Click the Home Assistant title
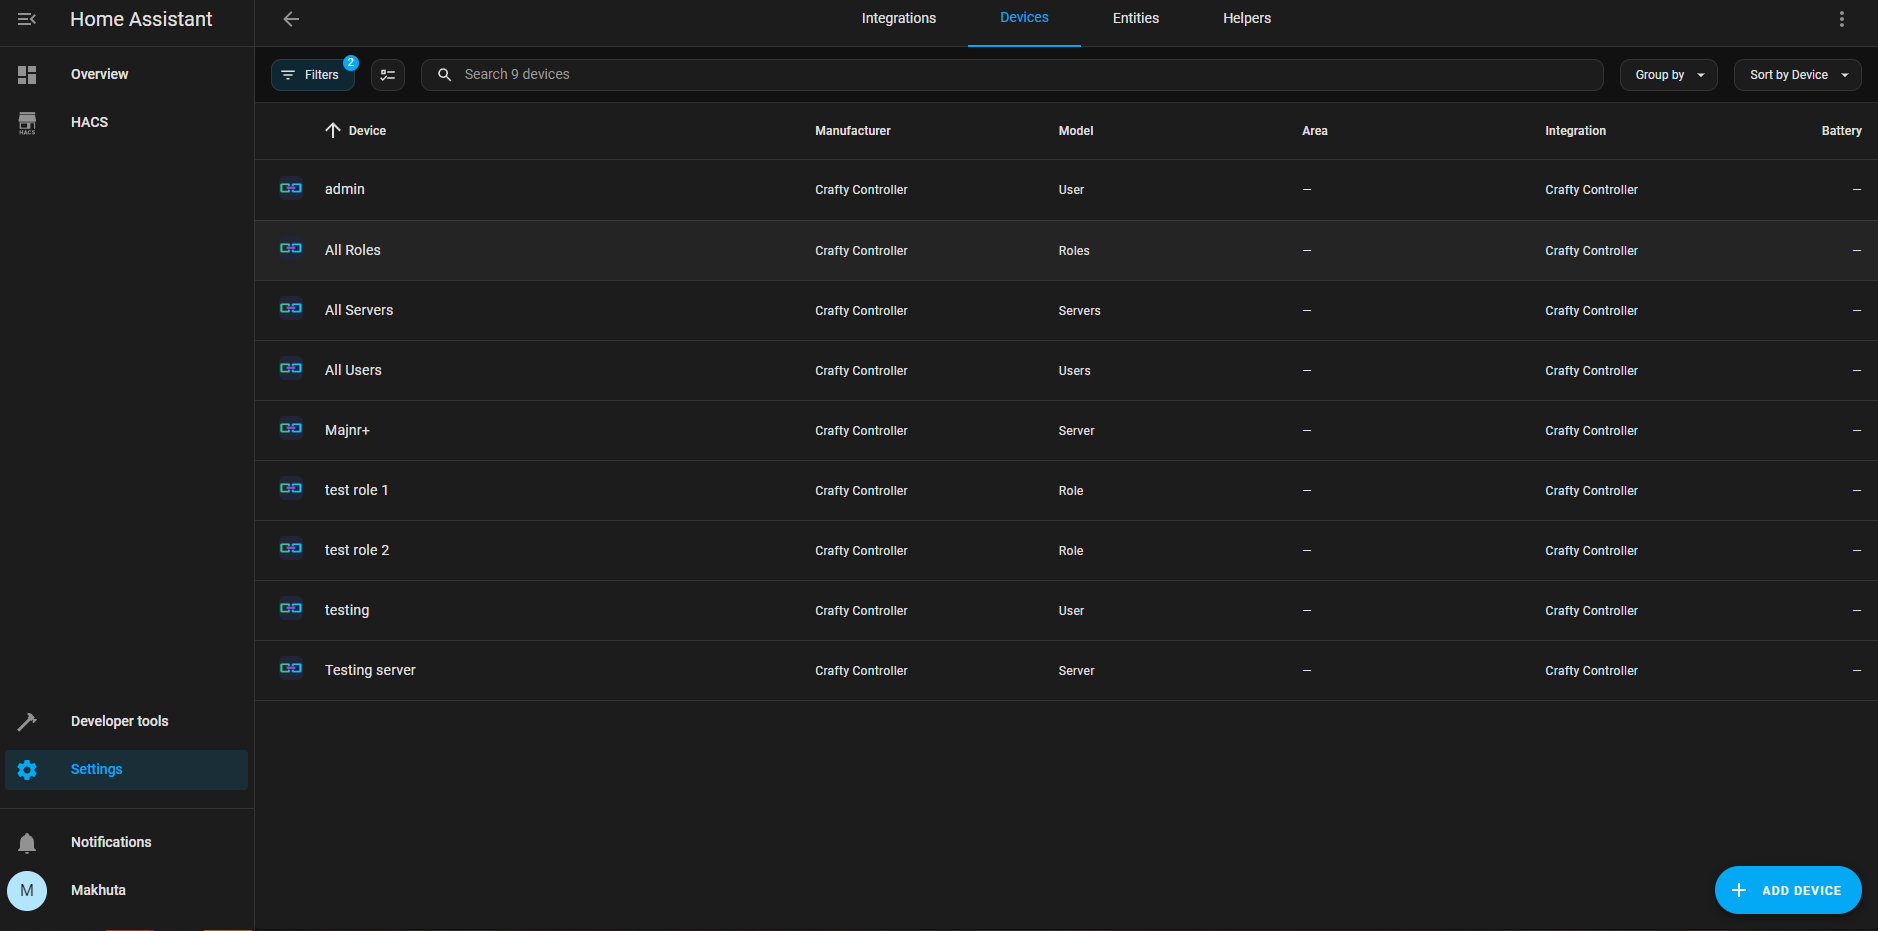 [141, 19]
